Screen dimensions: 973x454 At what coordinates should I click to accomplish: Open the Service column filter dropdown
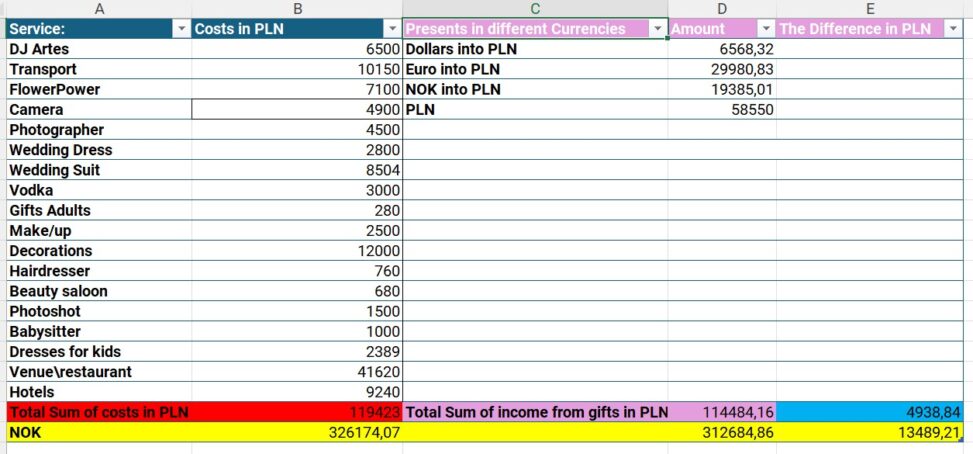click(181, 29)
